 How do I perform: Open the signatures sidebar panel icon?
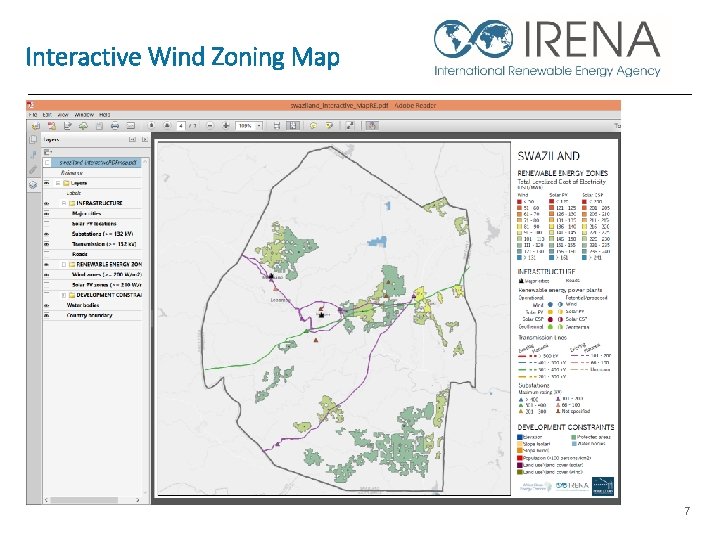33,155
